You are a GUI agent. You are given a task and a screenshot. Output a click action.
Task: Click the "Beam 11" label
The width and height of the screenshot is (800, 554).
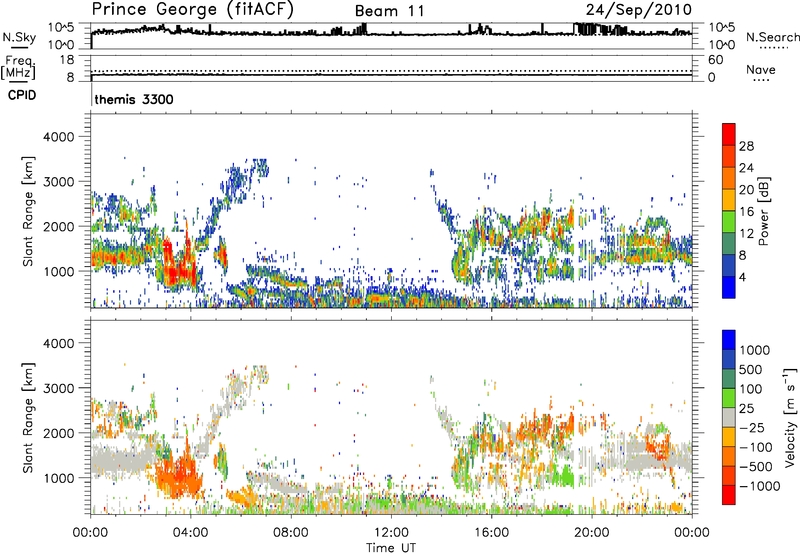(389, 11)
